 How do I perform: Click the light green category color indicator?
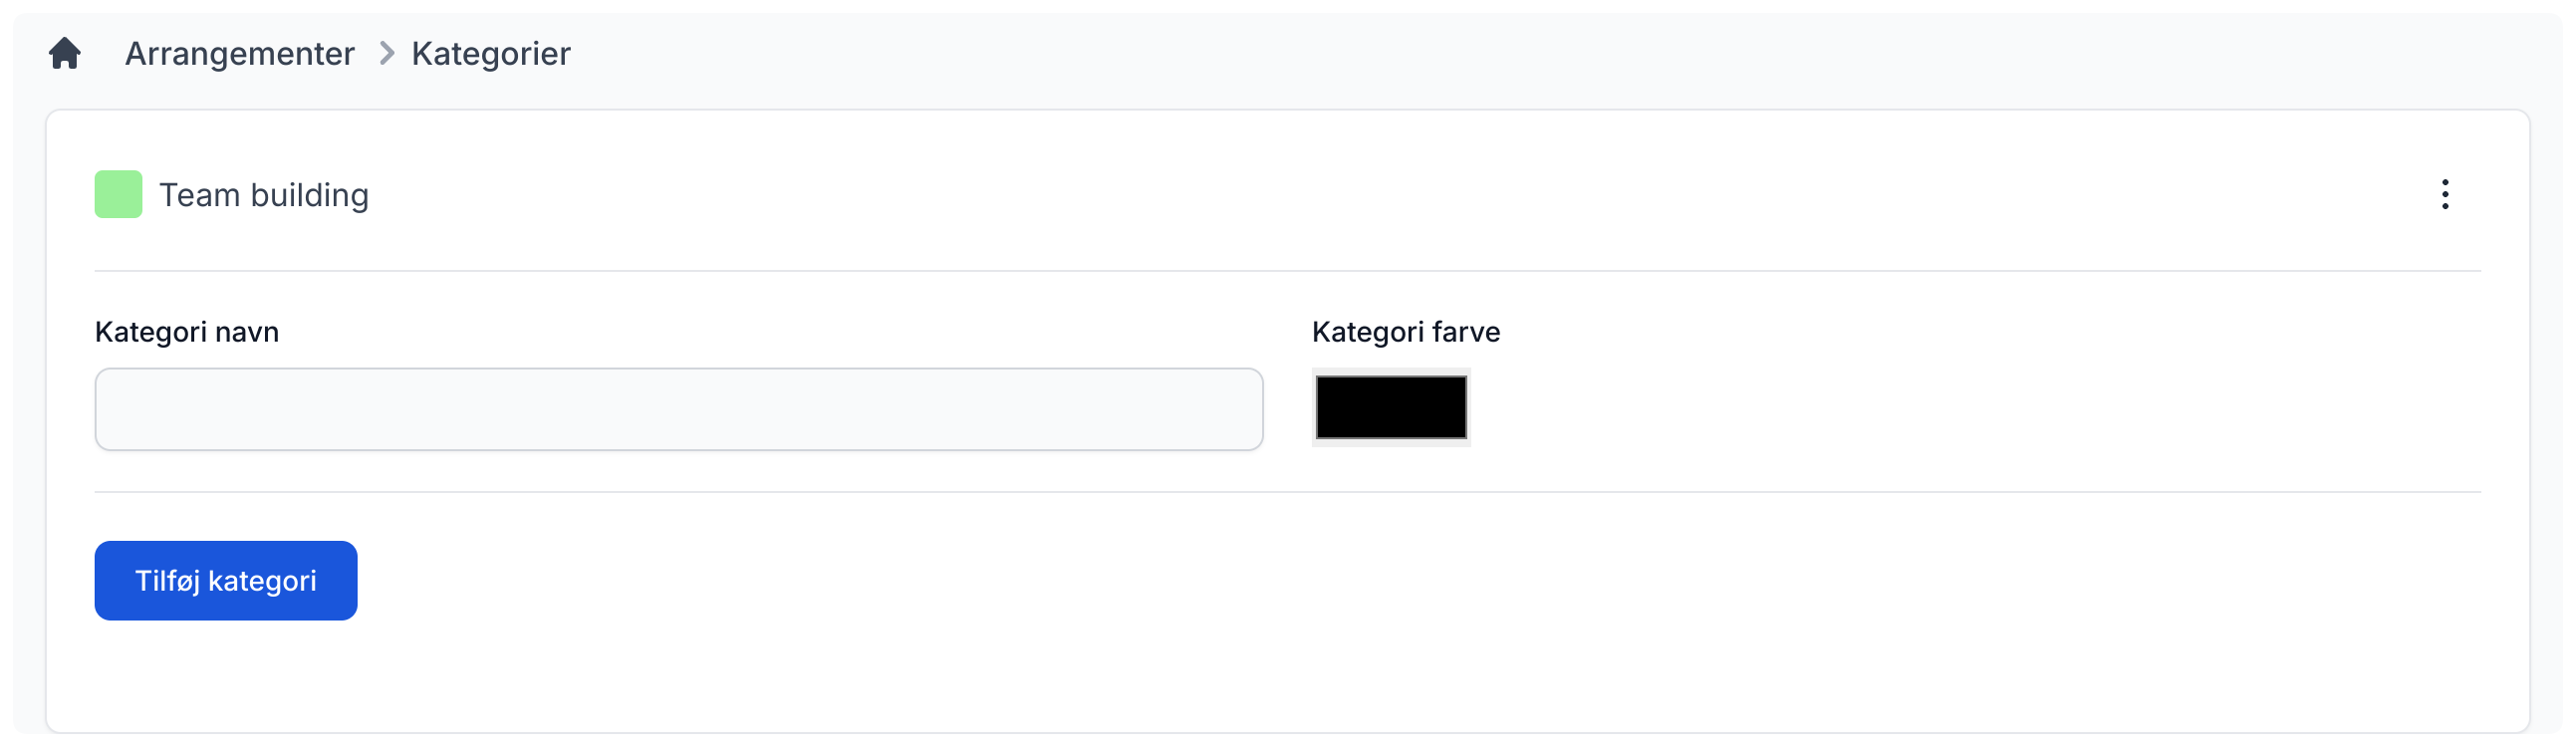118,194
